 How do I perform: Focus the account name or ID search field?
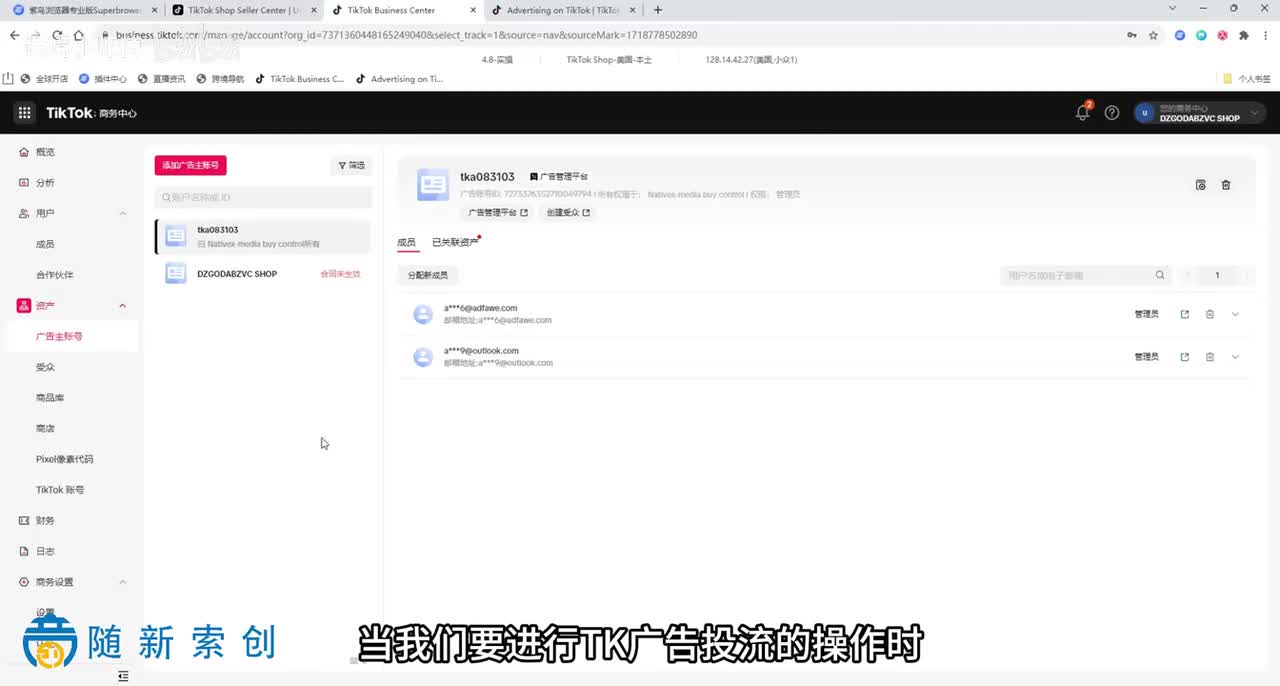tap(263, 197)
